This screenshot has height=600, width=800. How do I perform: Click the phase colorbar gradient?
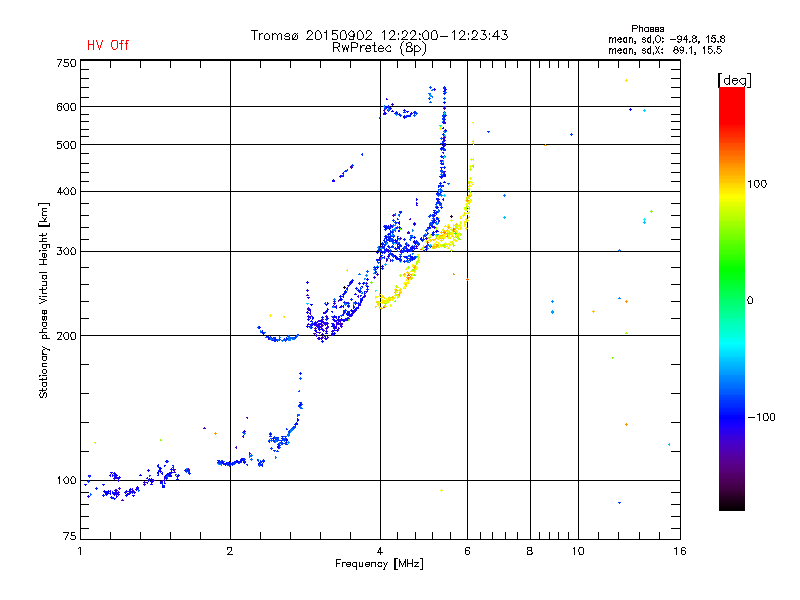coord(732,298)
